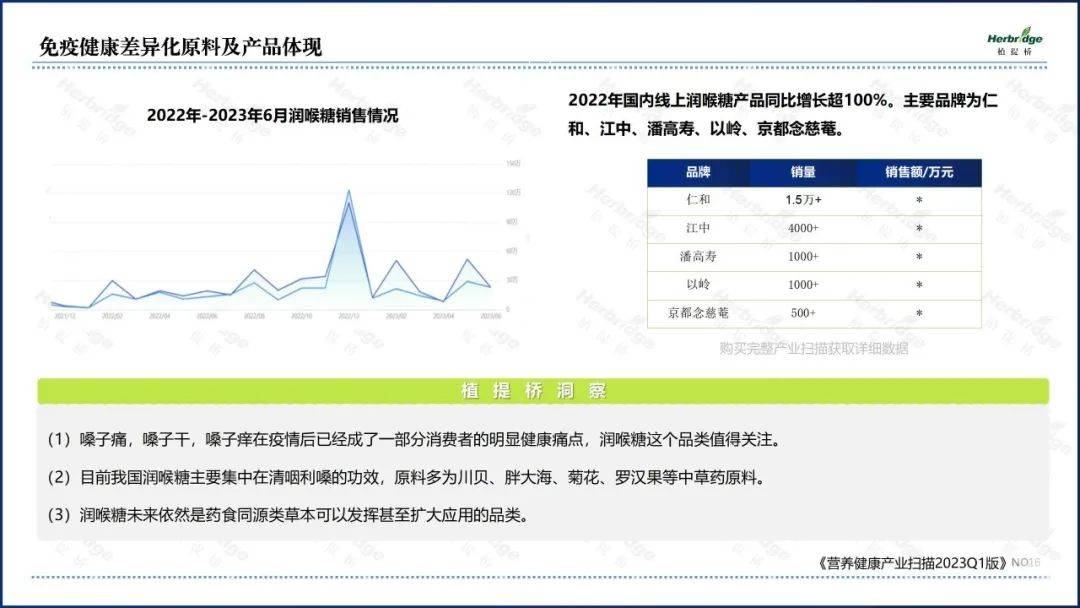Click the highest peak of the sales chart
Viewport: 1080px width, 608px height.
348,191
